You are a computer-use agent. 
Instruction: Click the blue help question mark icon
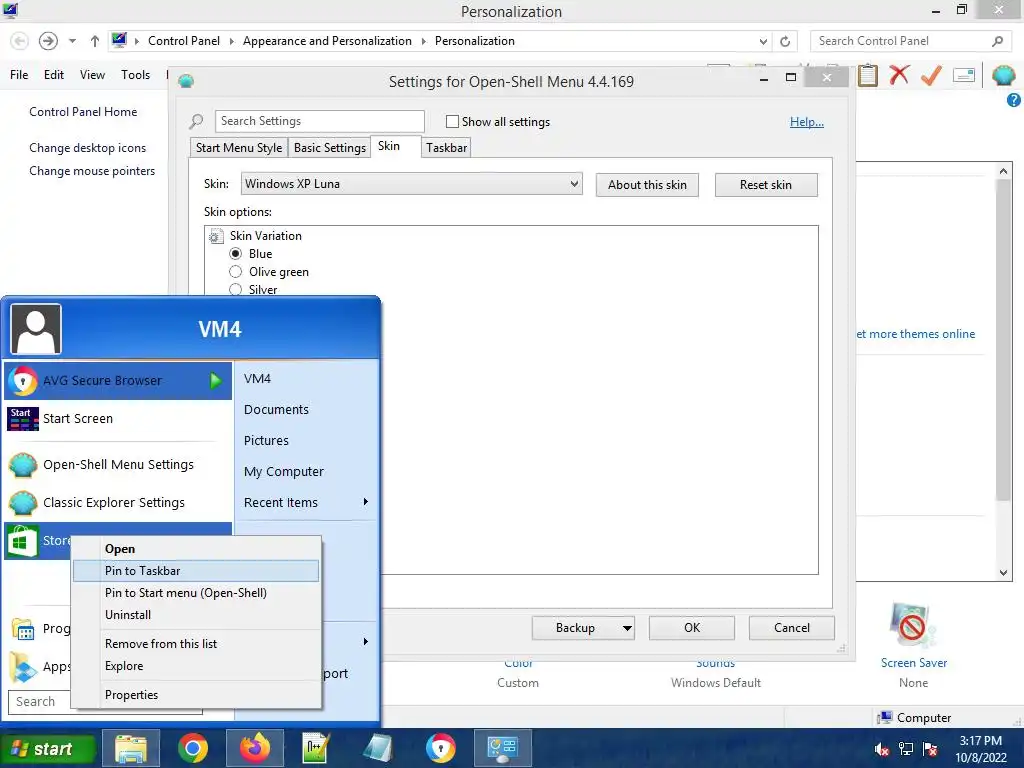(x=1014, y=100)
